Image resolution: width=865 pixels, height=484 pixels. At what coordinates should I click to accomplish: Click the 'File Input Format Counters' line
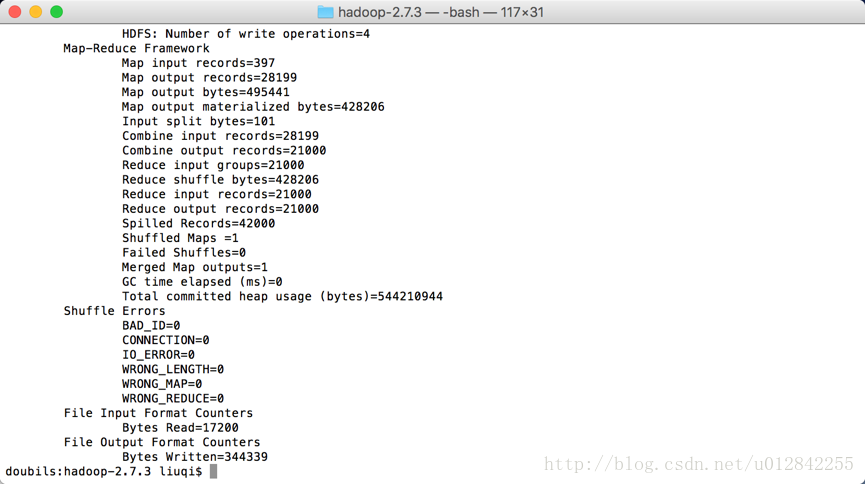158,413
